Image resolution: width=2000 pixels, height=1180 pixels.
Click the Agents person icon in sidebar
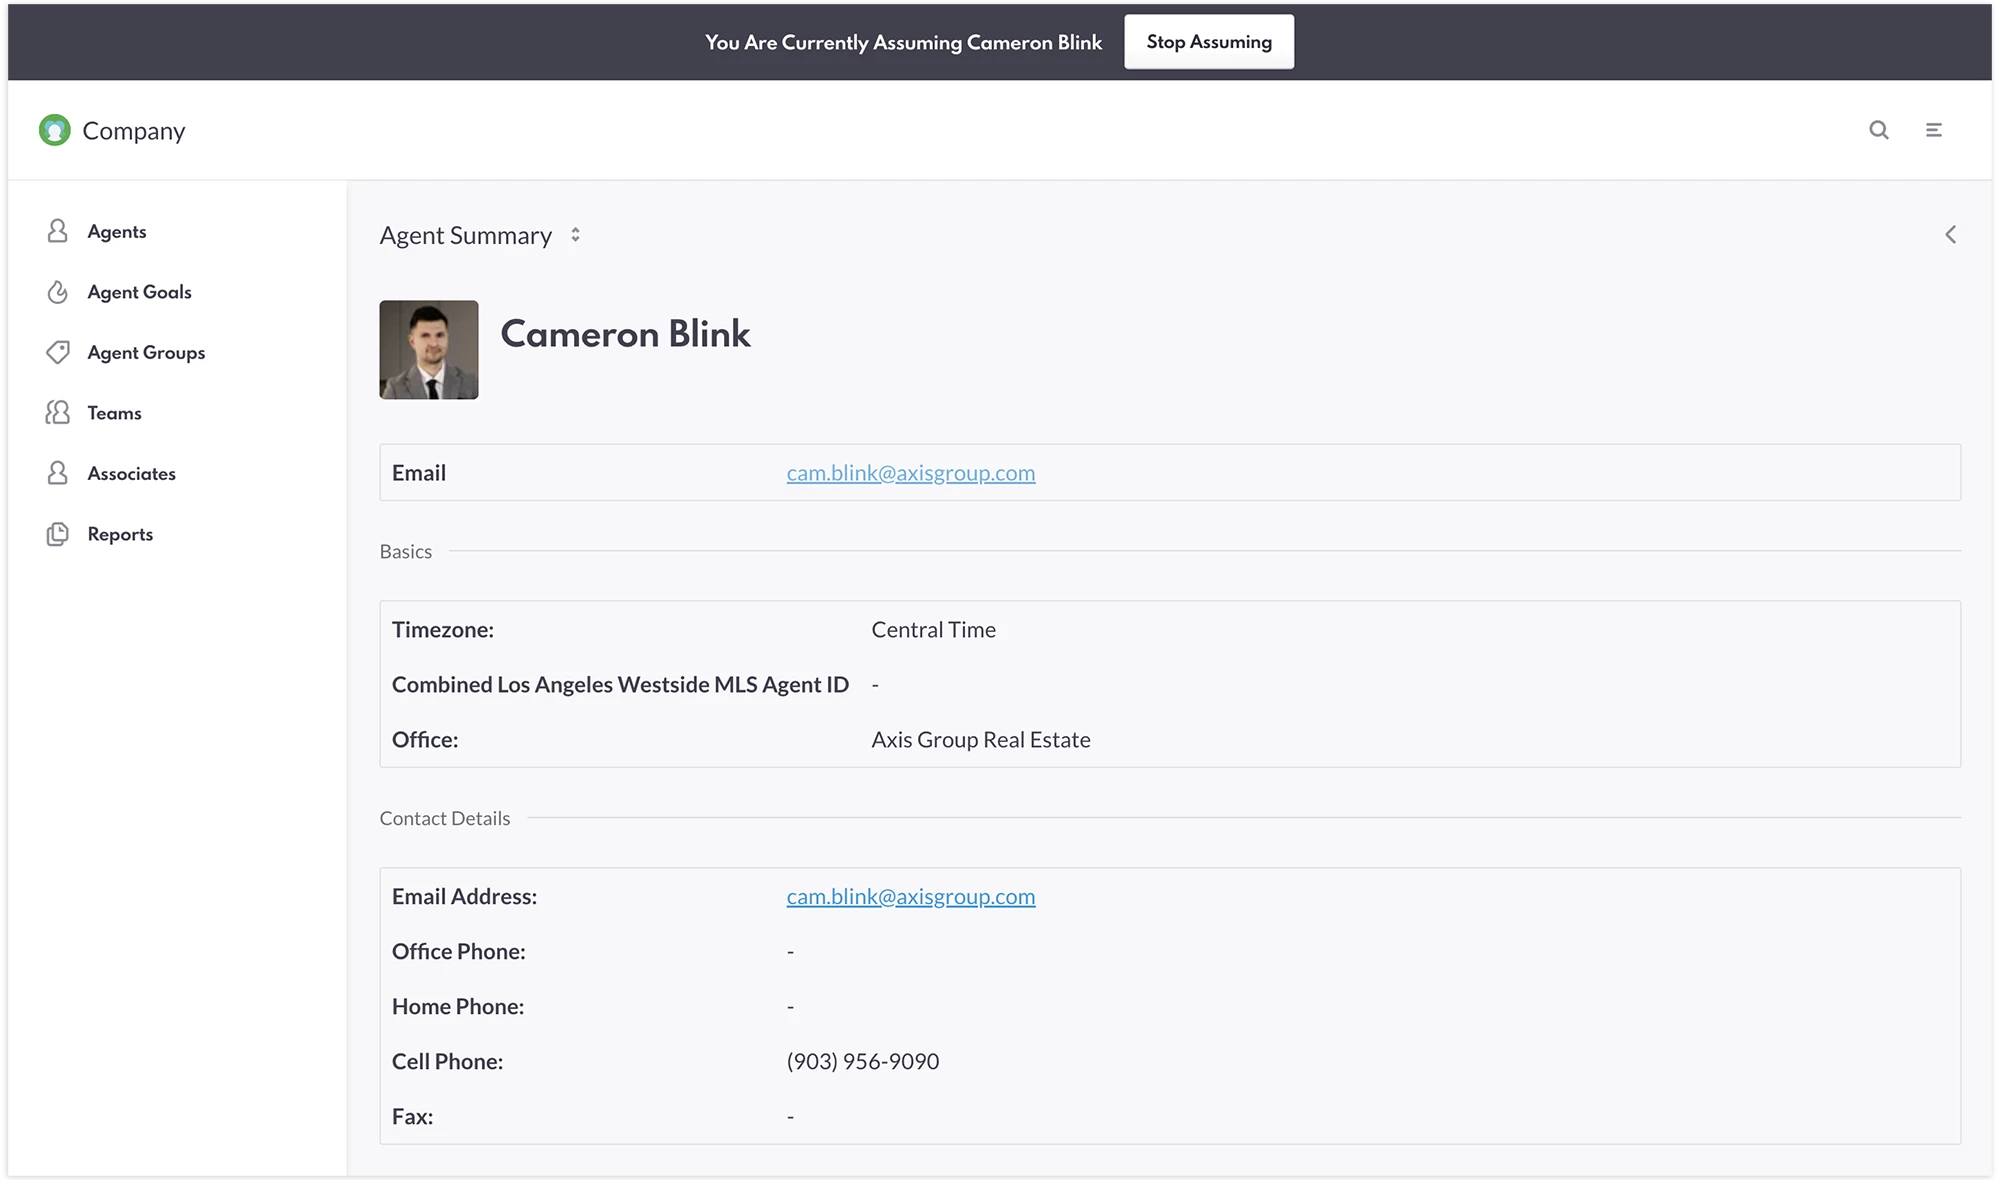click(x=58, y=231)
